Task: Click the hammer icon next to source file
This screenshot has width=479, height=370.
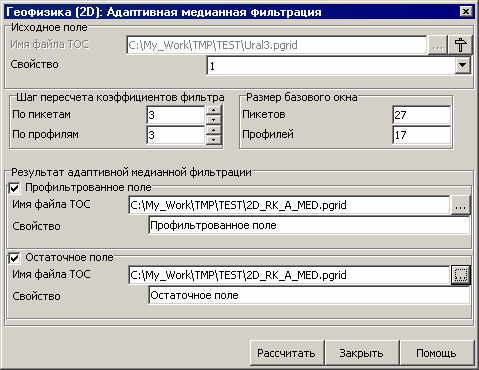Action: [461, 45]
